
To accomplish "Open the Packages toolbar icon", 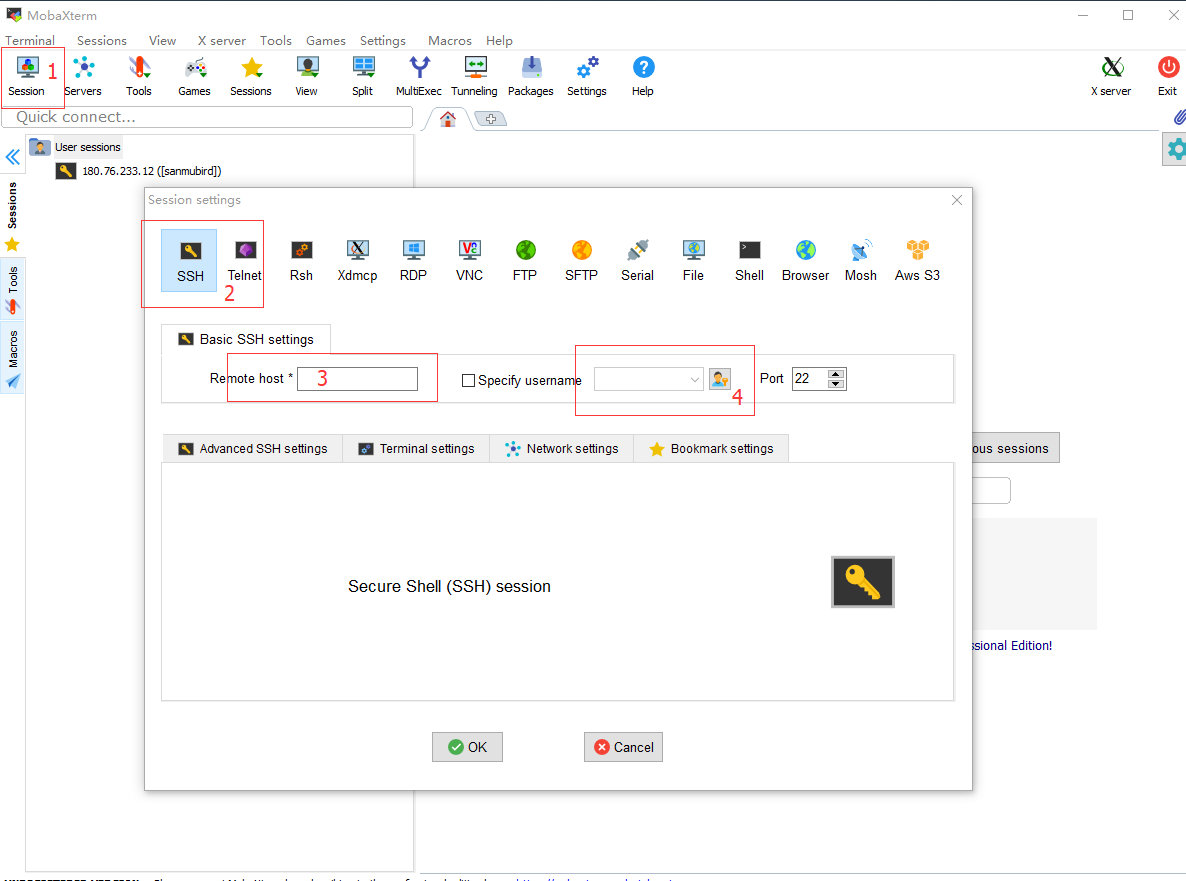I will [x=531, y=76].
